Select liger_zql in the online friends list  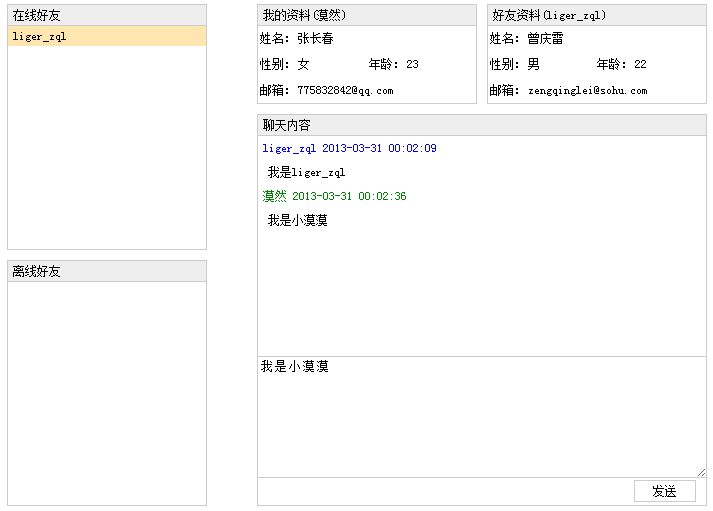[x=40, y=36]
